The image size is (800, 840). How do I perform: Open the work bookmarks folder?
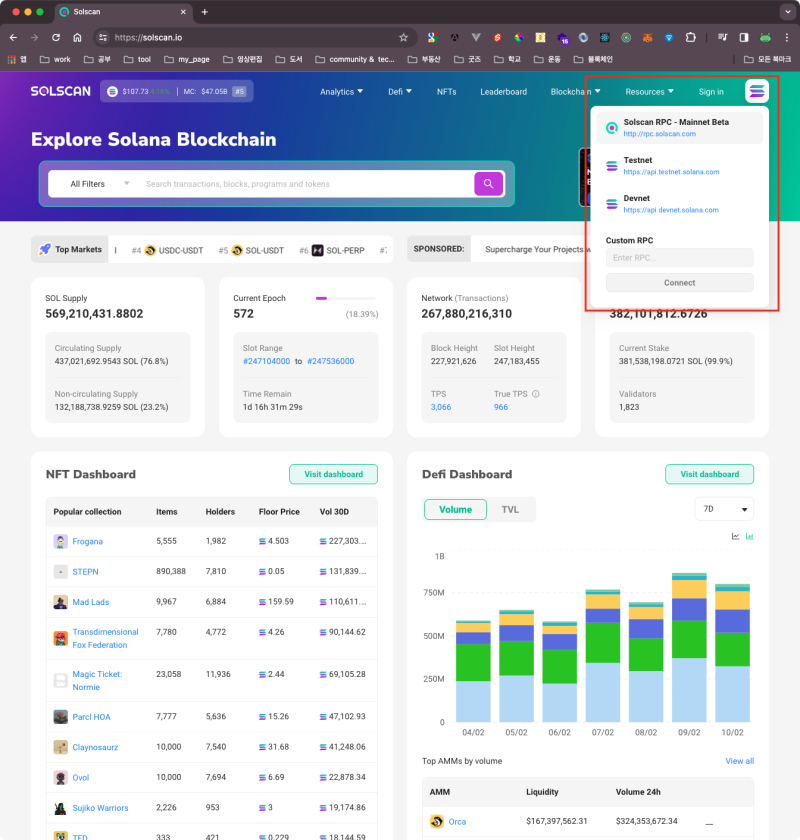click(x=55, y=59)
